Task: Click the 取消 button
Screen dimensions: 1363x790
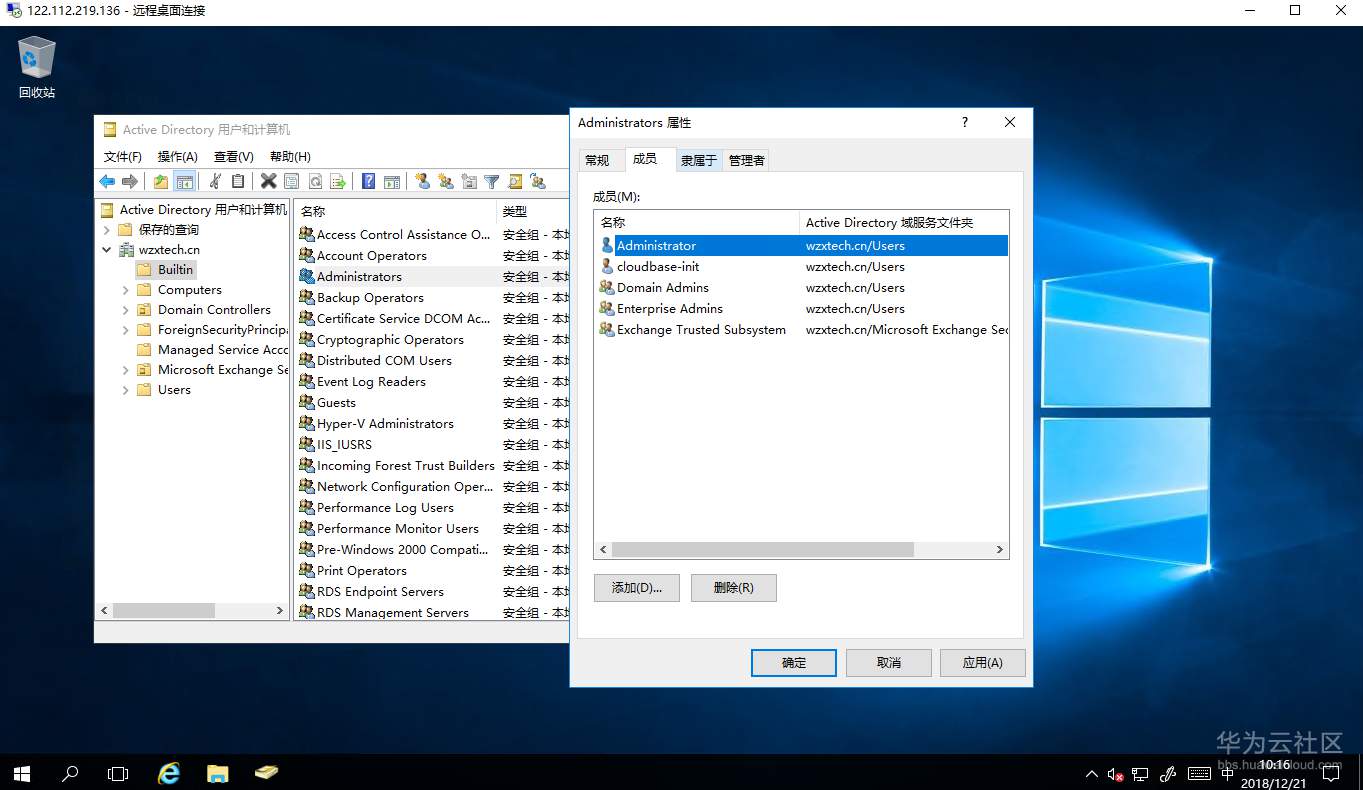Action: click(x=889, y=663)
